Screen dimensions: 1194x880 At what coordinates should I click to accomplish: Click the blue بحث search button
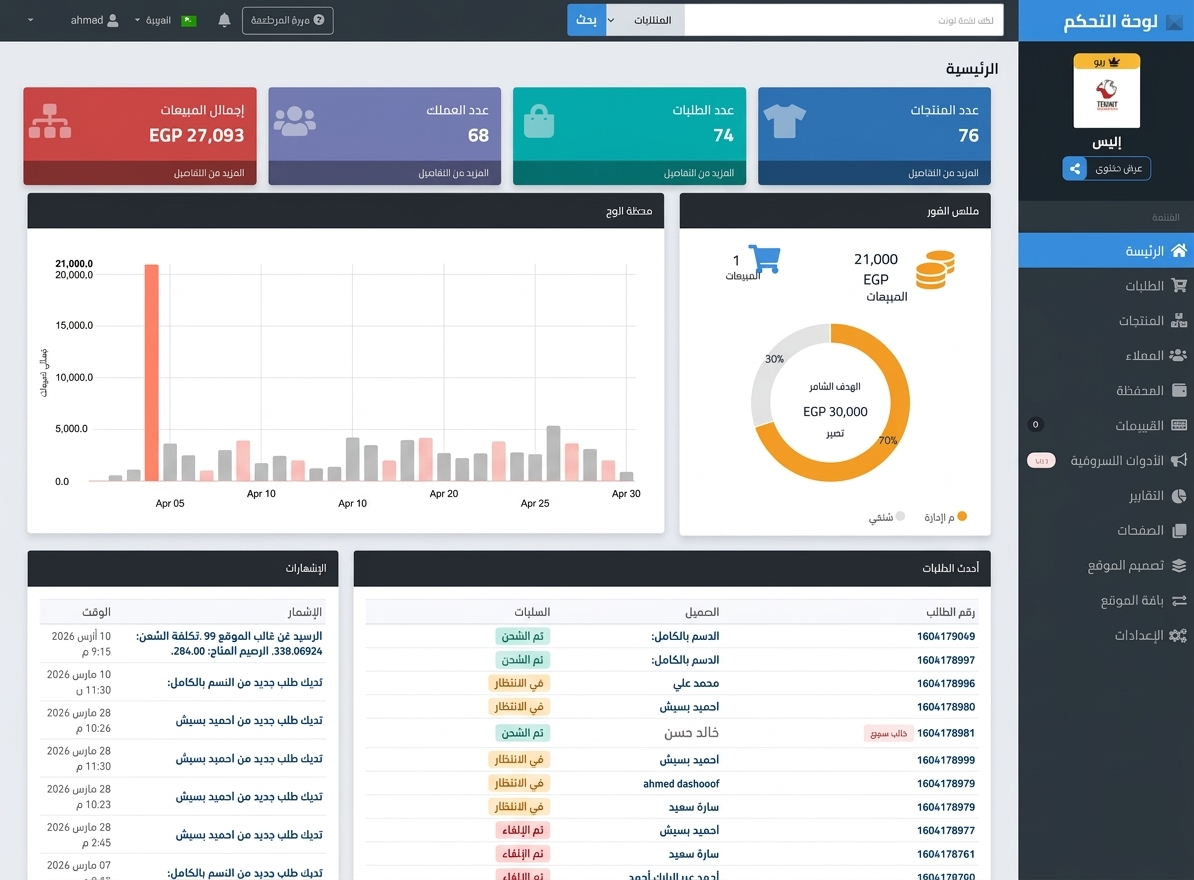click(587, 20)
